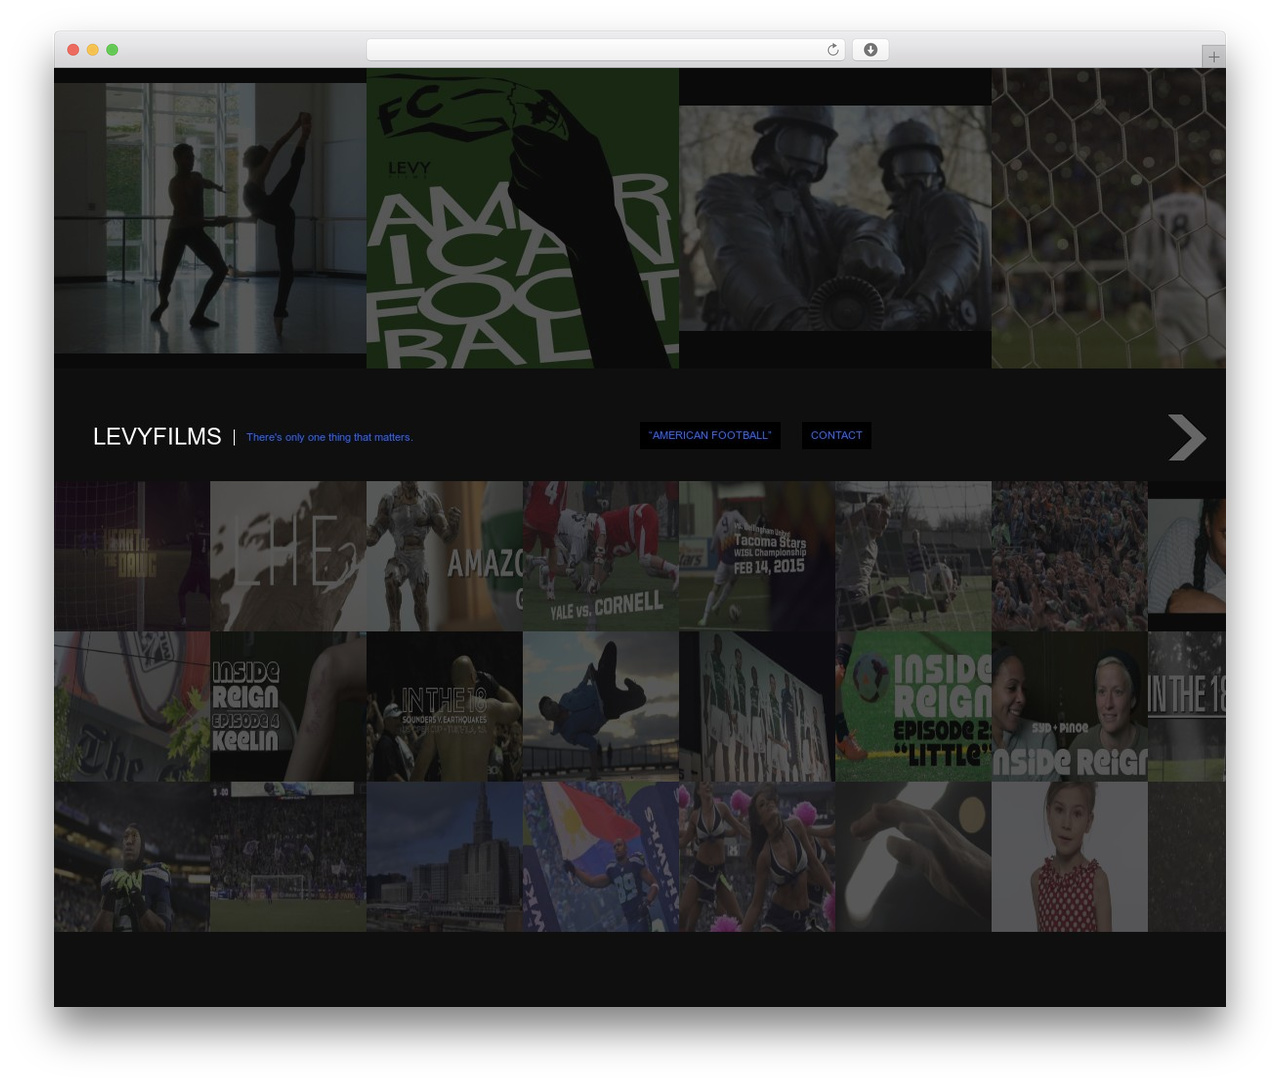
Task: Open the "AMERICAN FOOTBALL" menu link
Action: (x=710, y=435)
